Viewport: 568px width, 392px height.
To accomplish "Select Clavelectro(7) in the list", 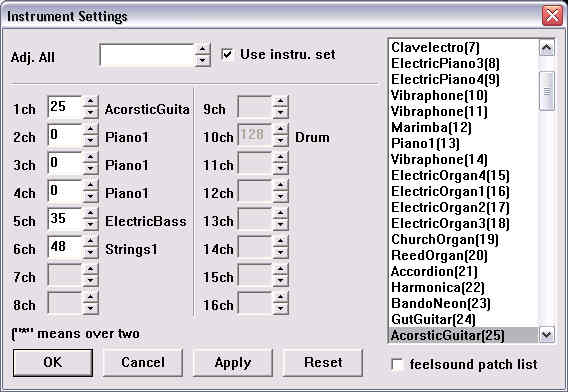I will coord(463,47).
